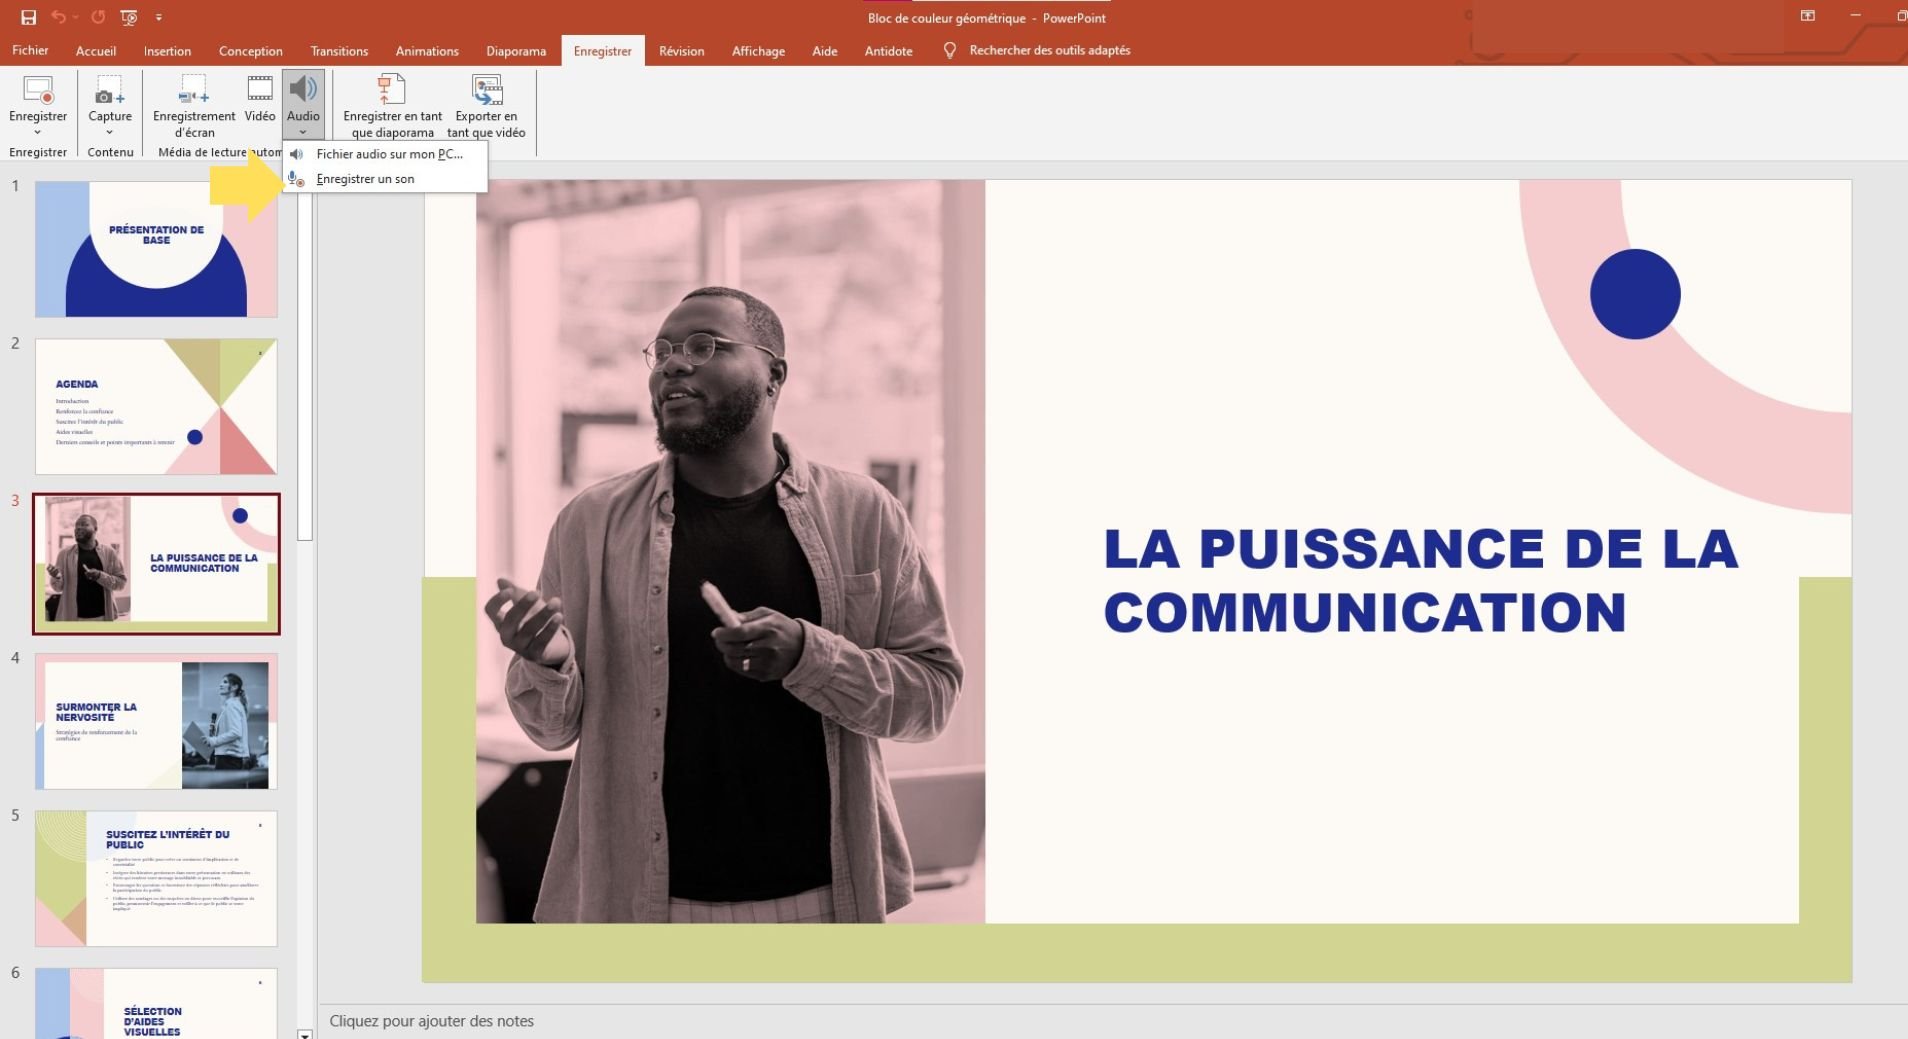Click the Redo icon in the title bar
The image size is (1908, 1039).
click(98, 17)
